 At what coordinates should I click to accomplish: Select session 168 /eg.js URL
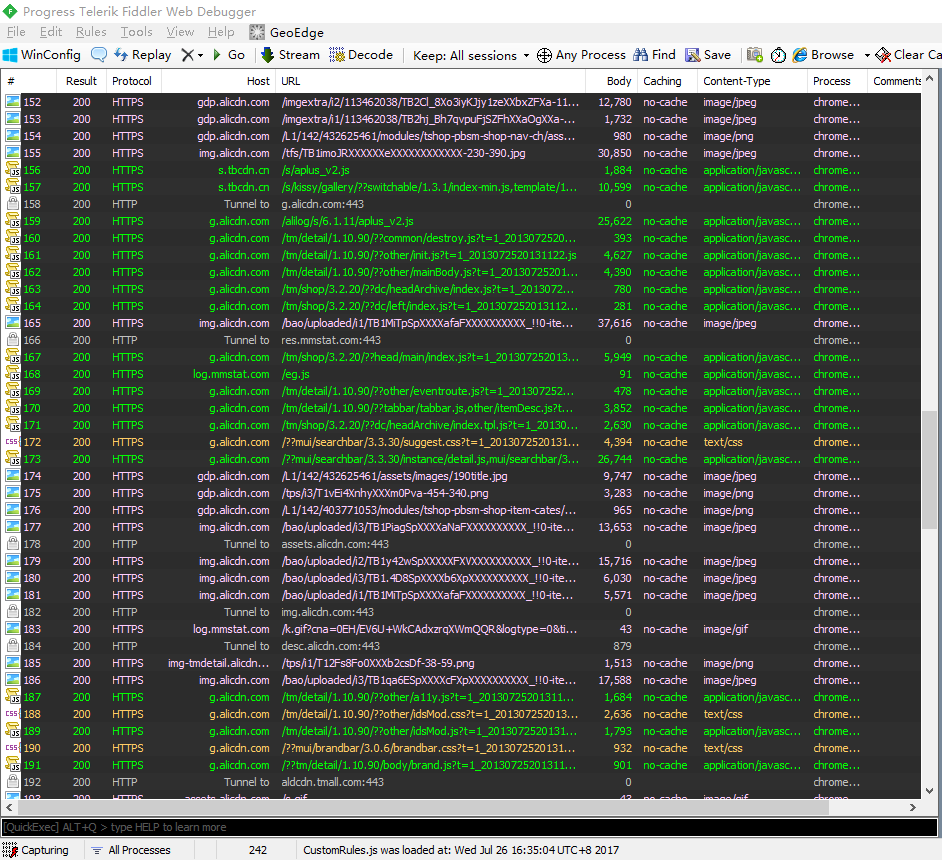296,374
